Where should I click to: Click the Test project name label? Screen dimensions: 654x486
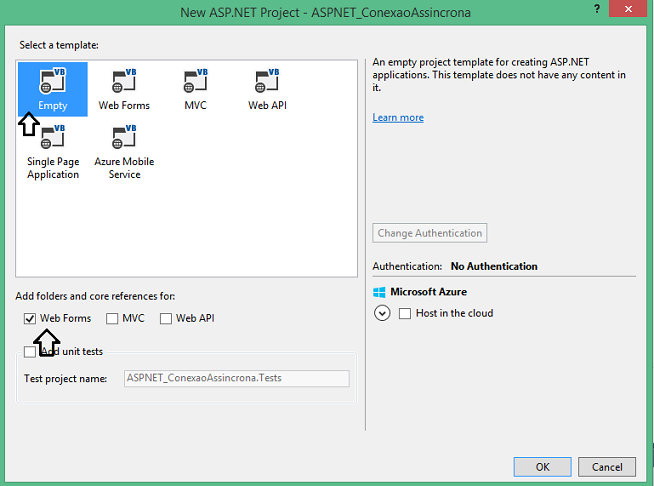tap(65, 379)
